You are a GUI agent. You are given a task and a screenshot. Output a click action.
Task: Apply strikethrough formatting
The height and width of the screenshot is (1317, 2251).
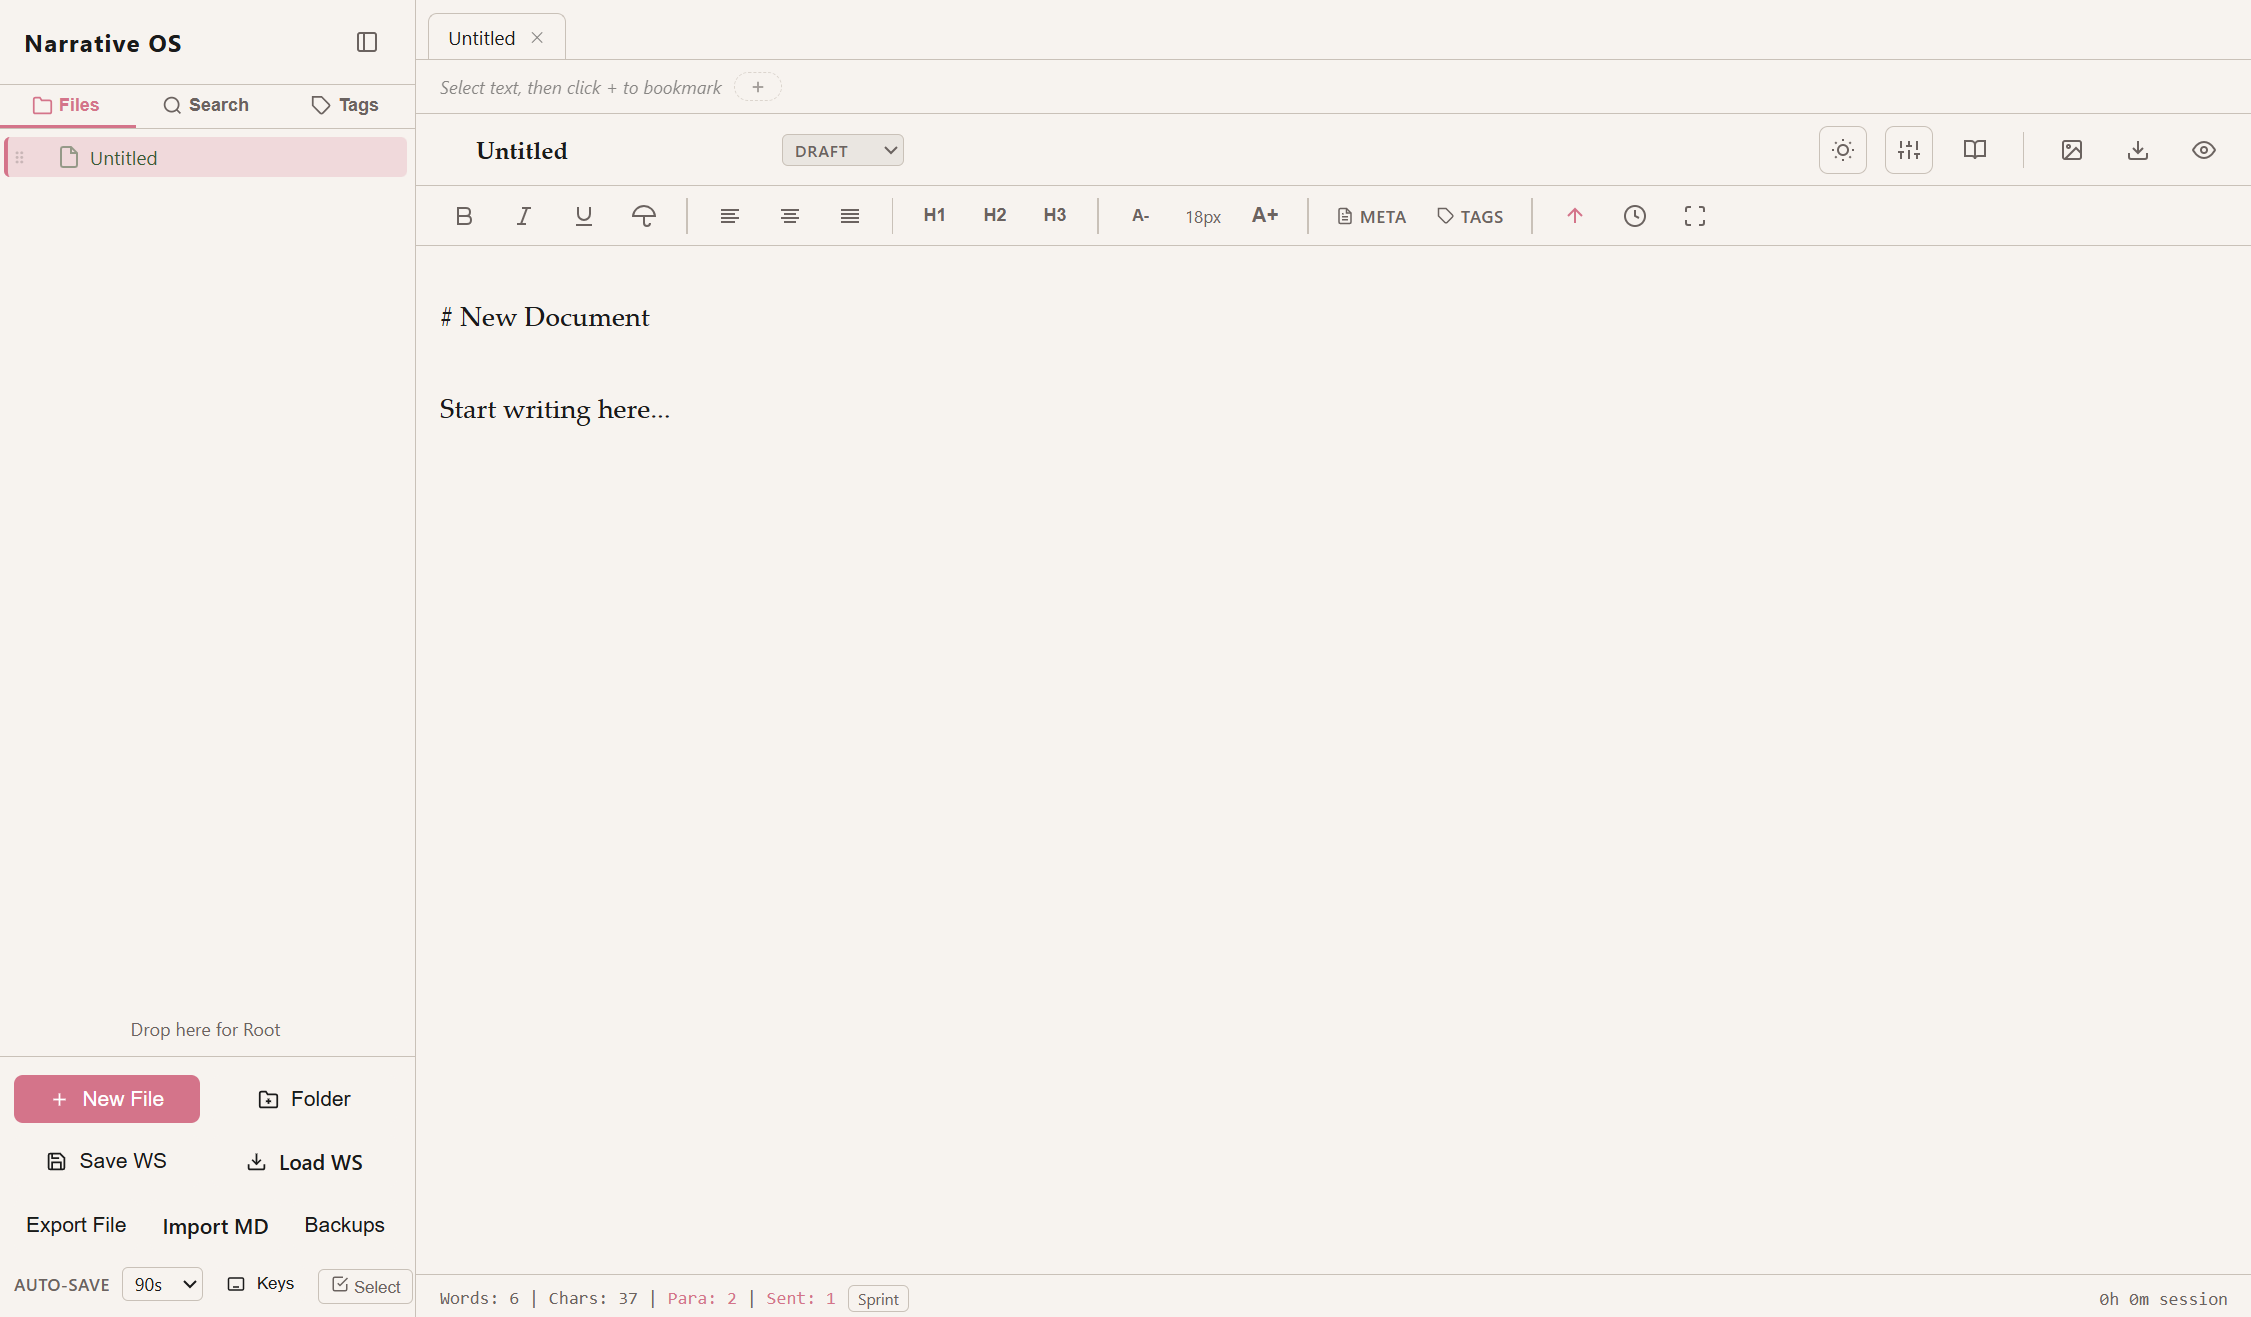pos(644,216)
